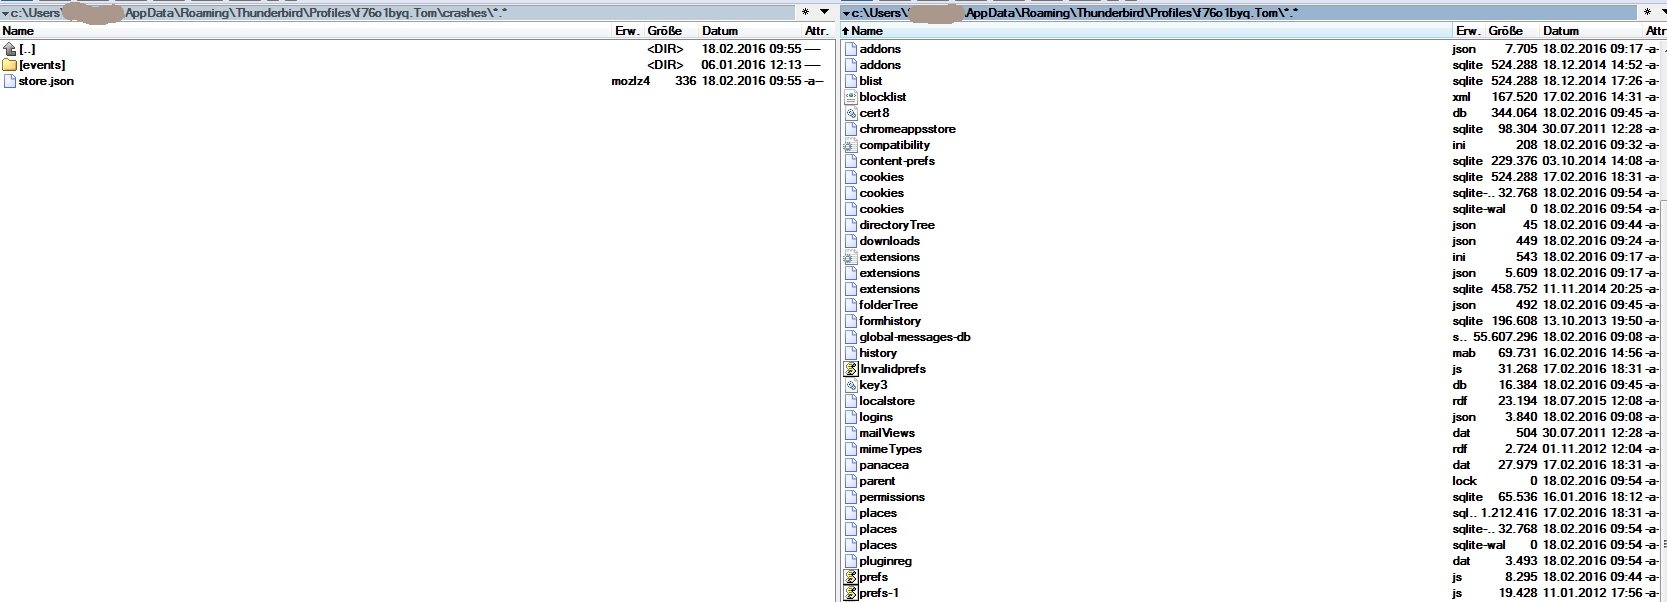Open left panel favorites asterisk button

point(806,12)
